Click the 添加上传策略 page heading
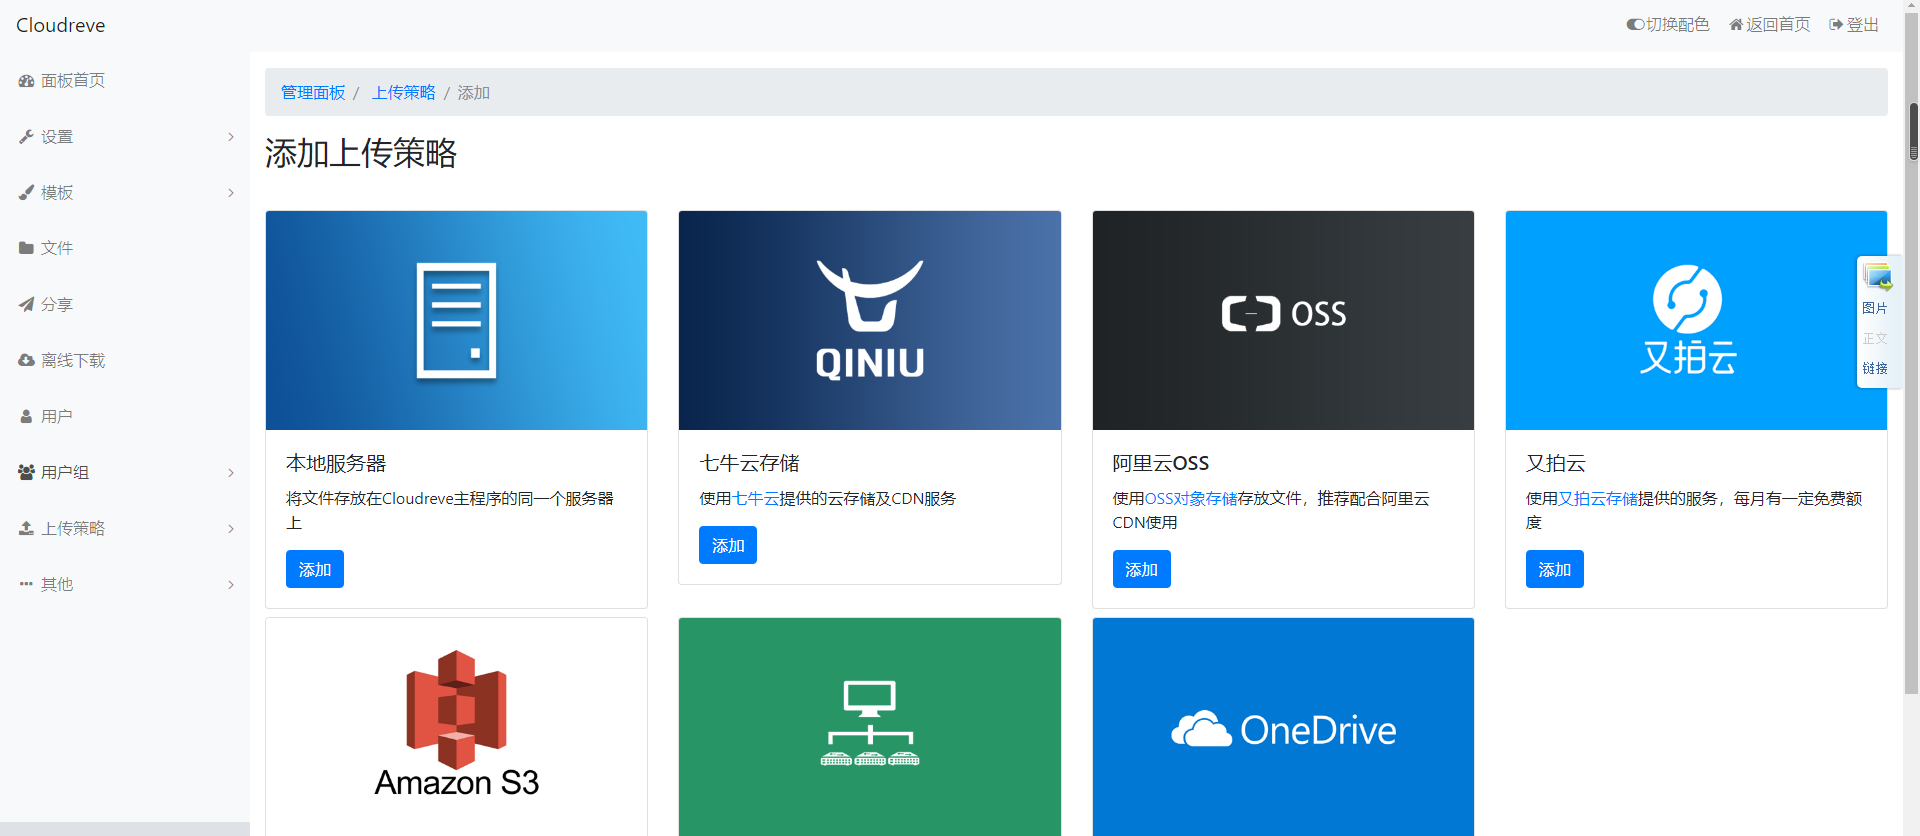This screenshot has width=1920, height=836. [361, 153]
